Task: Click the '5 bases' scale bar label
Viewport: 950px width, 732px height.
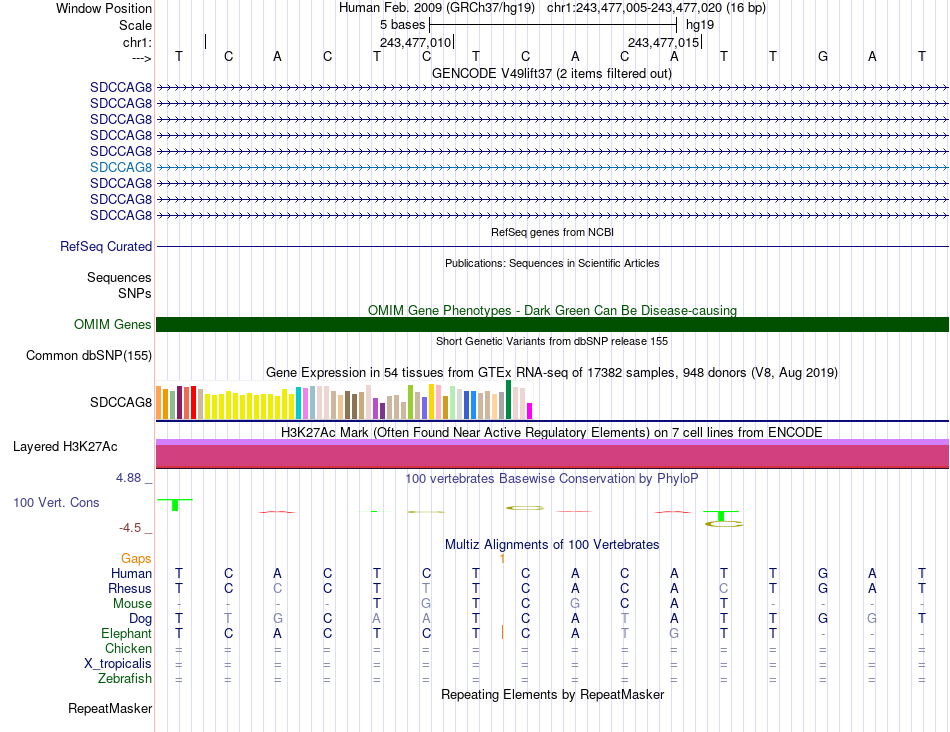Action: tap(402, 25)
